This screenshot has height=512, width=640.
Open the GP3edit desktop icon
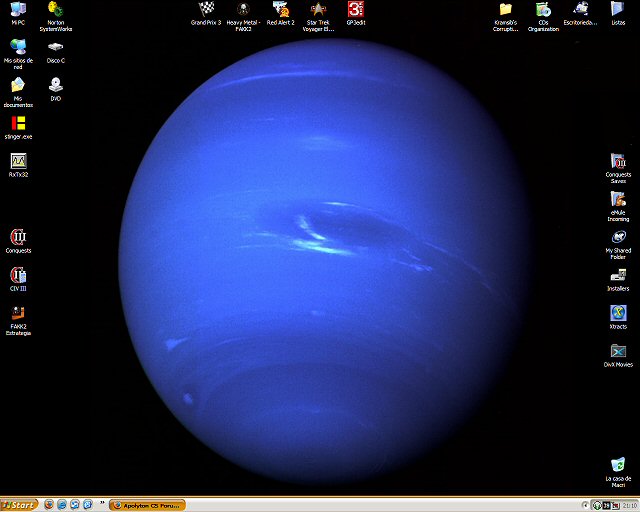(x=355, y=10)
